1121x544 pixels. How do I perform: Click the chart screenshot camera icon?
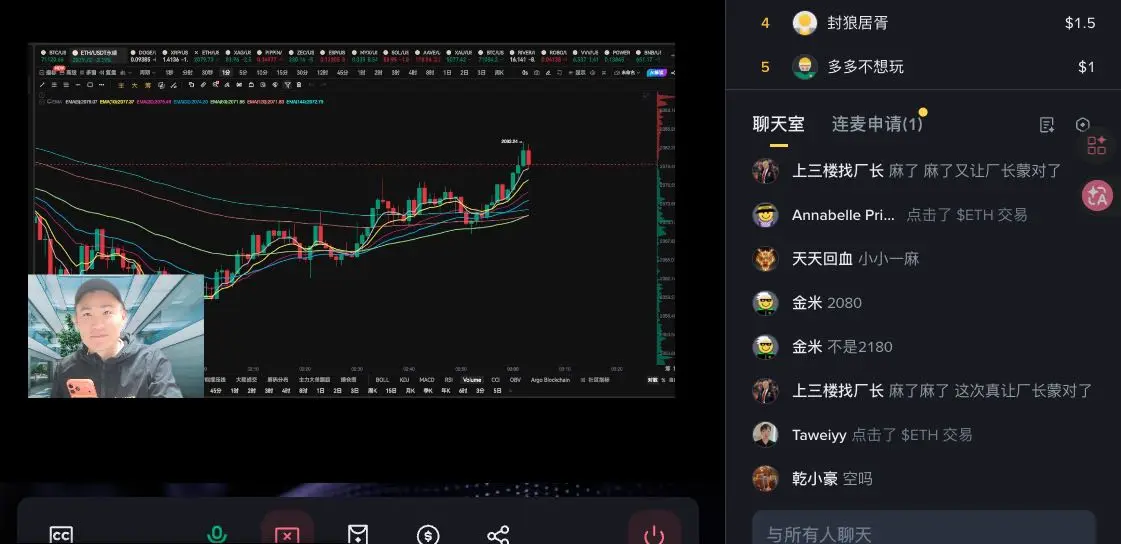click(x=536, y=73)
